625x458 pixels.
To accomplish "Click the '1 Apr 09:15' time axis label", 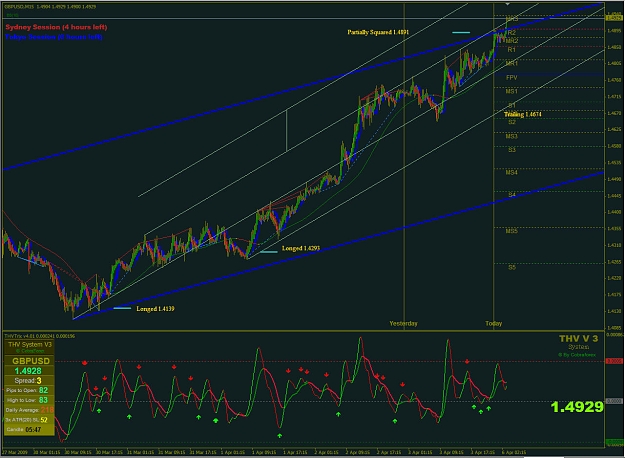I will click(x=264, y=452).
